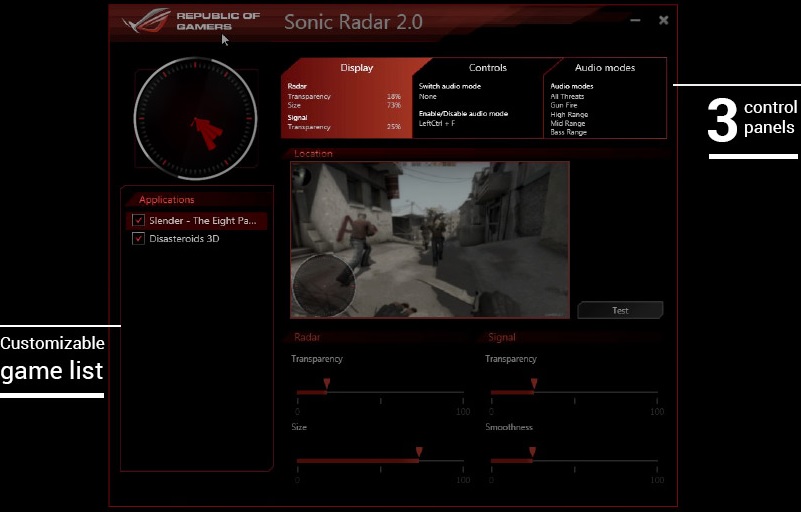Adjust the Radar Size slider handle
The height and width of the screenshot is (512, 801).
click(419, 452)
